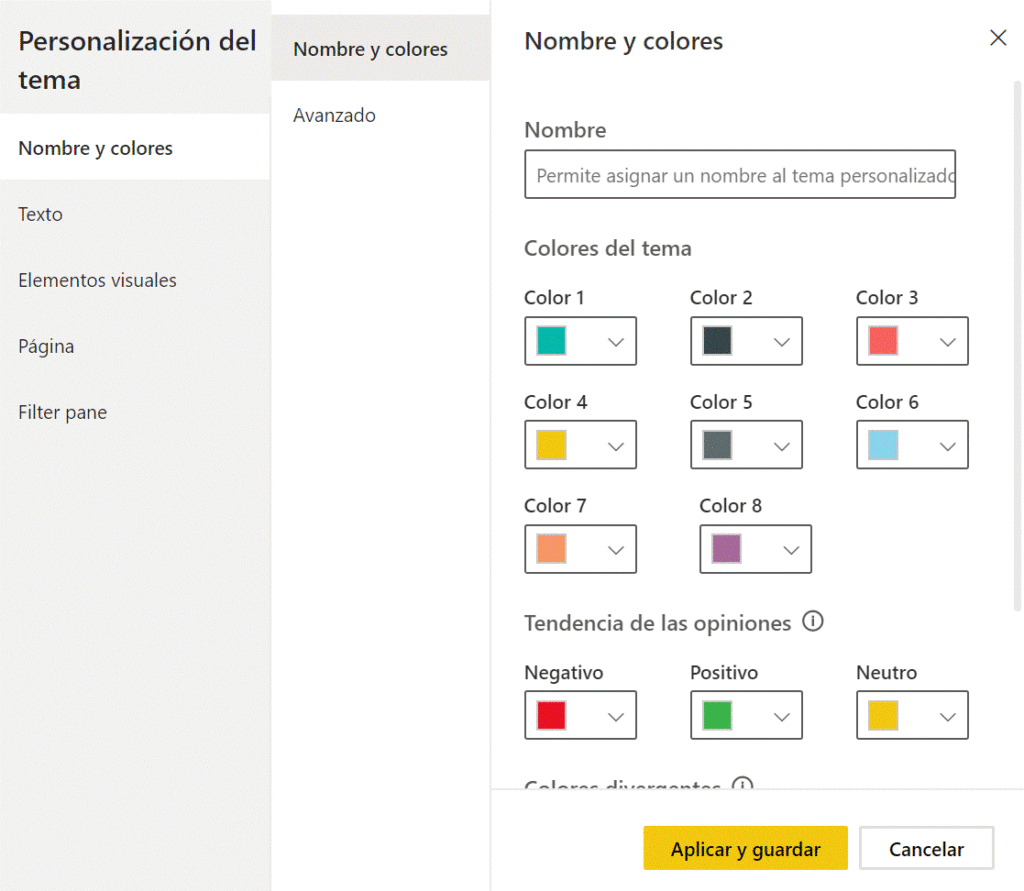Click Aplicar y guardar button

(x=745, y=848)
